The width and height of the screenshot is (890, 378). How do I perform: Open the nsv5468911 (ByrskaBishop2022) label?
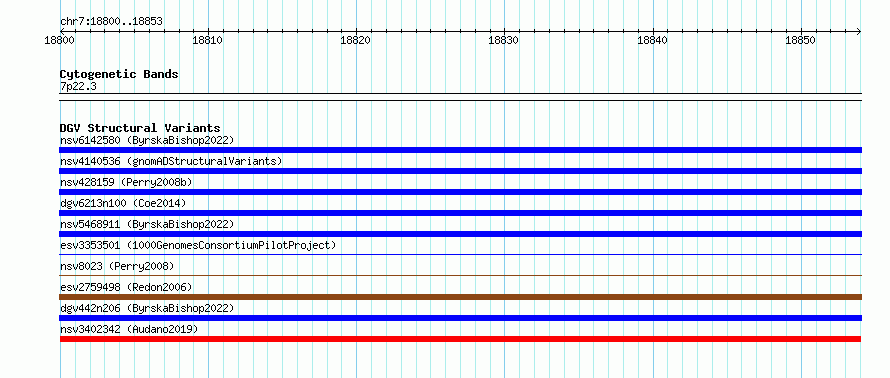[x=146, y=224]
